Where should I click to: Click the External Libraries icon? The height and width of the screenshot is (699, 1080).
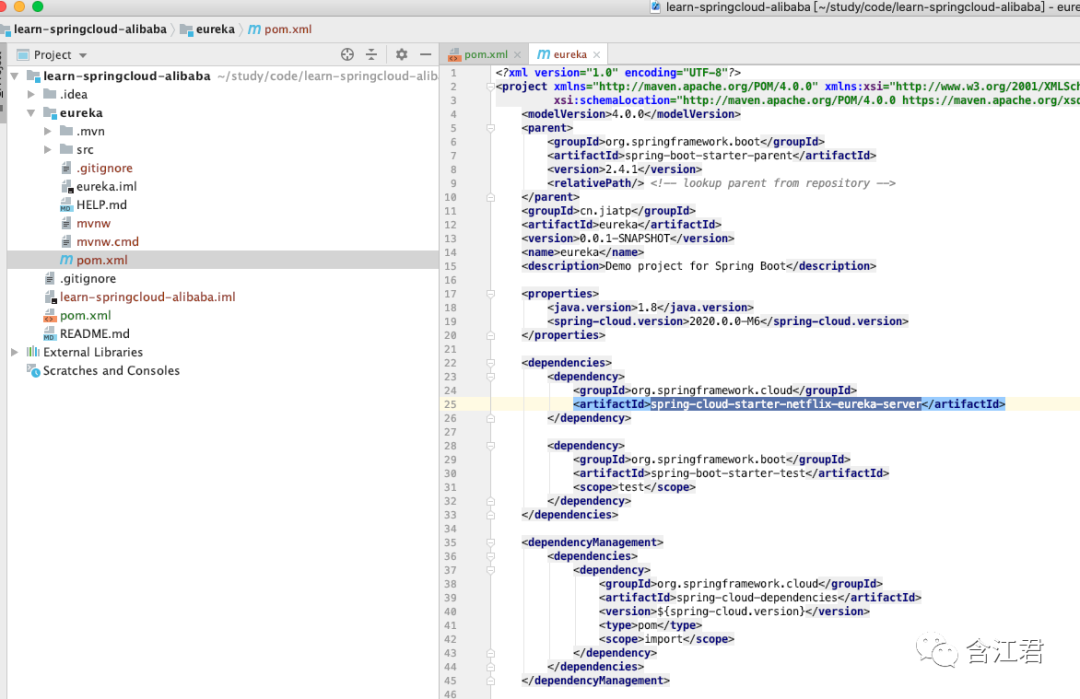pos(33,352)
